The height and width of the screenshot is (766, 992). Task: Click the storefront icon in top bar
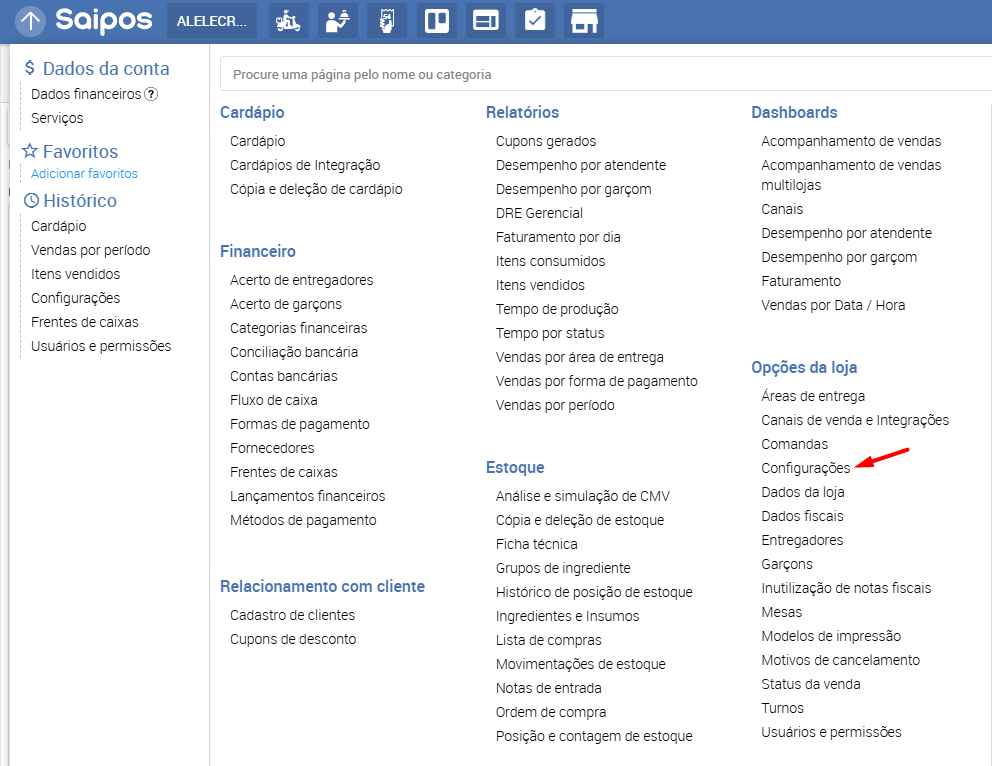click(x=584, y=21)
